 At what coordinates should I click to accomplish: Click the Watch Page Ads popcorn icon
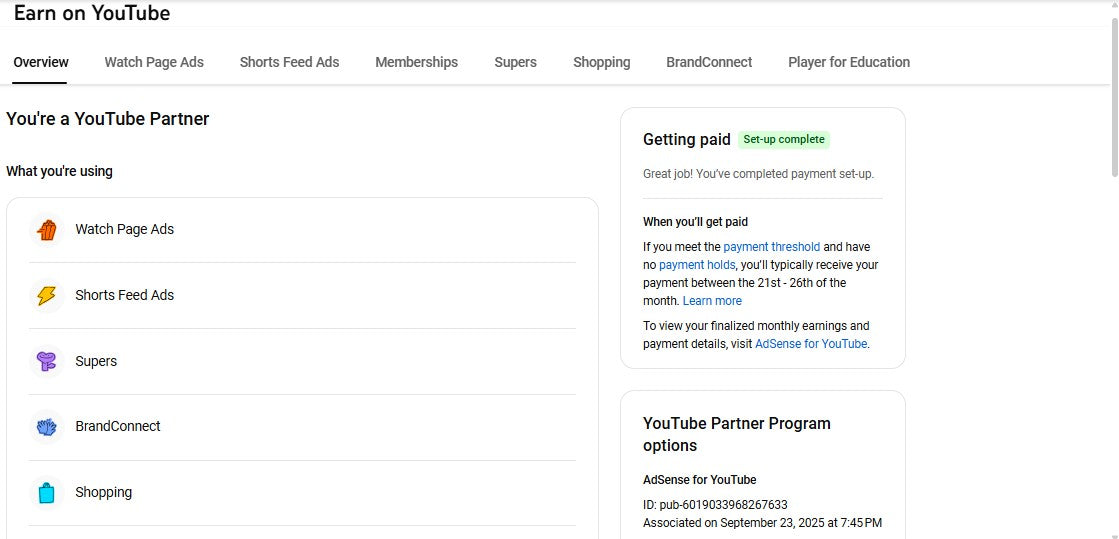point(46,230)
